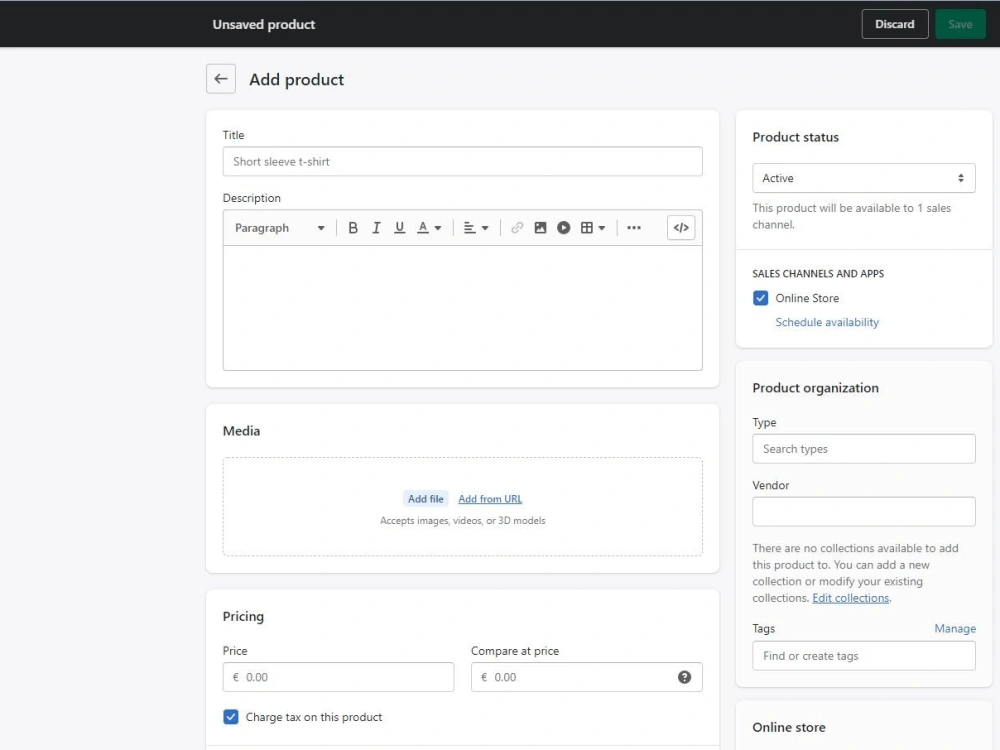Toggle italic formatting in description editor

tap(376, 228)
